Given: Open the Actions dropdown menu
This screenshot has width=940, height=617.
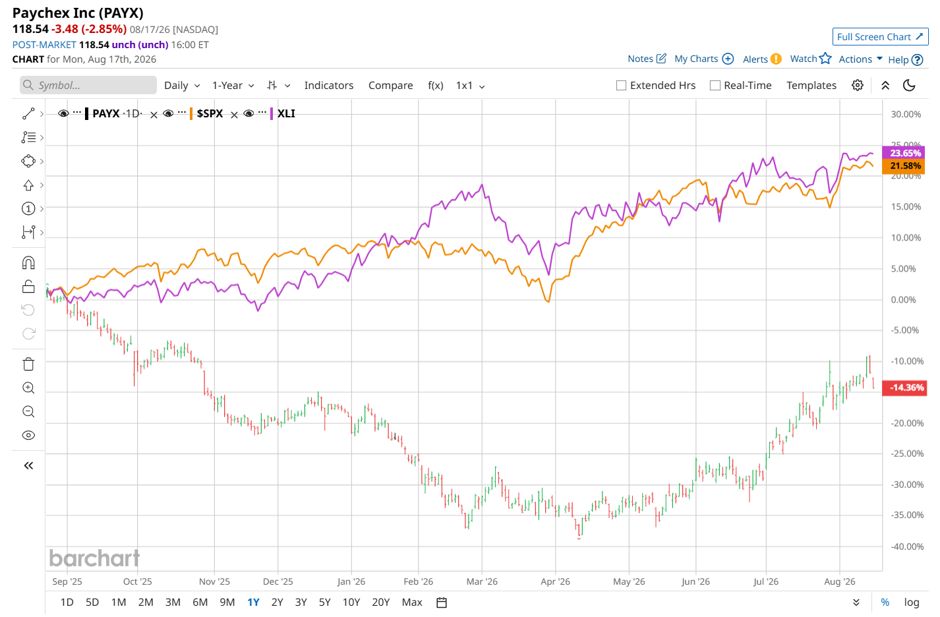Looking at the screenshot, I should click(860, 59).
